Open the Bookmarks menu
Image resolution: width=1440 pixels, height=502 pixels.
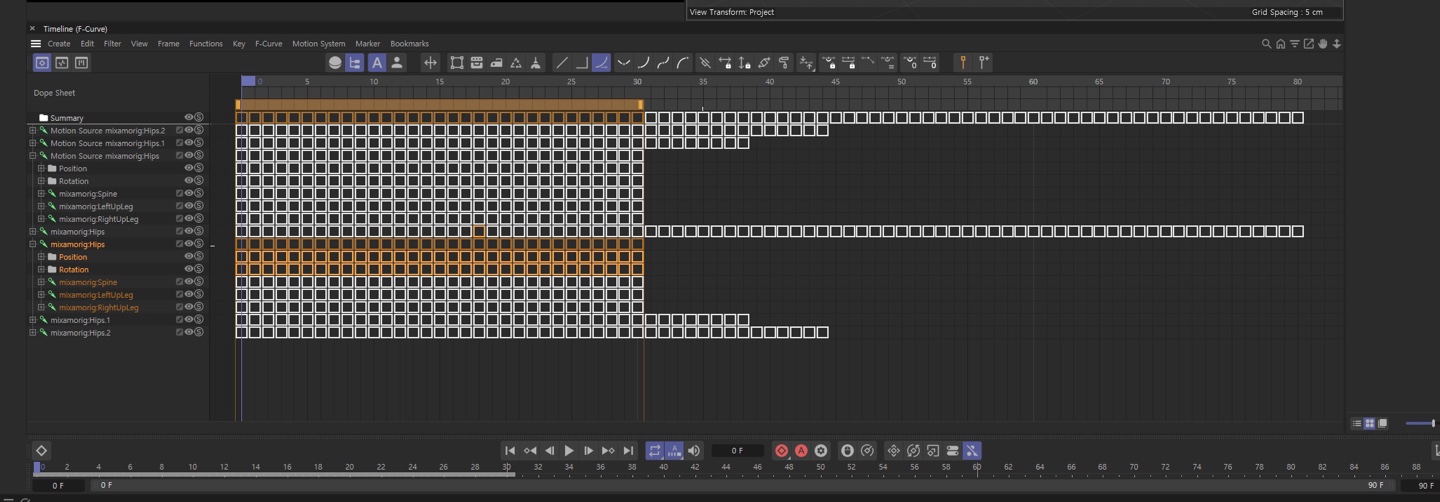pos(409,44)
